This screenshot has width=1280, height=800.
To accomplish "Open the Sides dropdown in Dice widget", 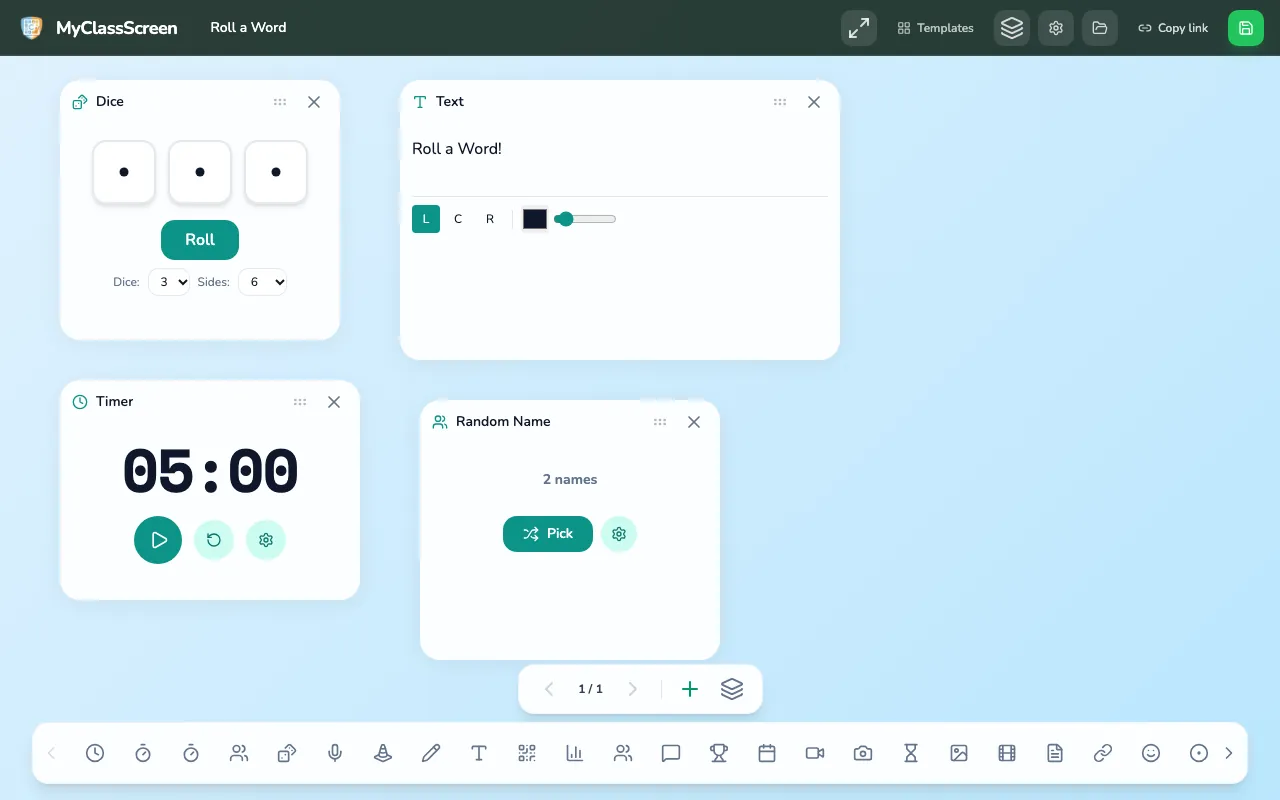I will pyautogui.click(x=263, y=282).
